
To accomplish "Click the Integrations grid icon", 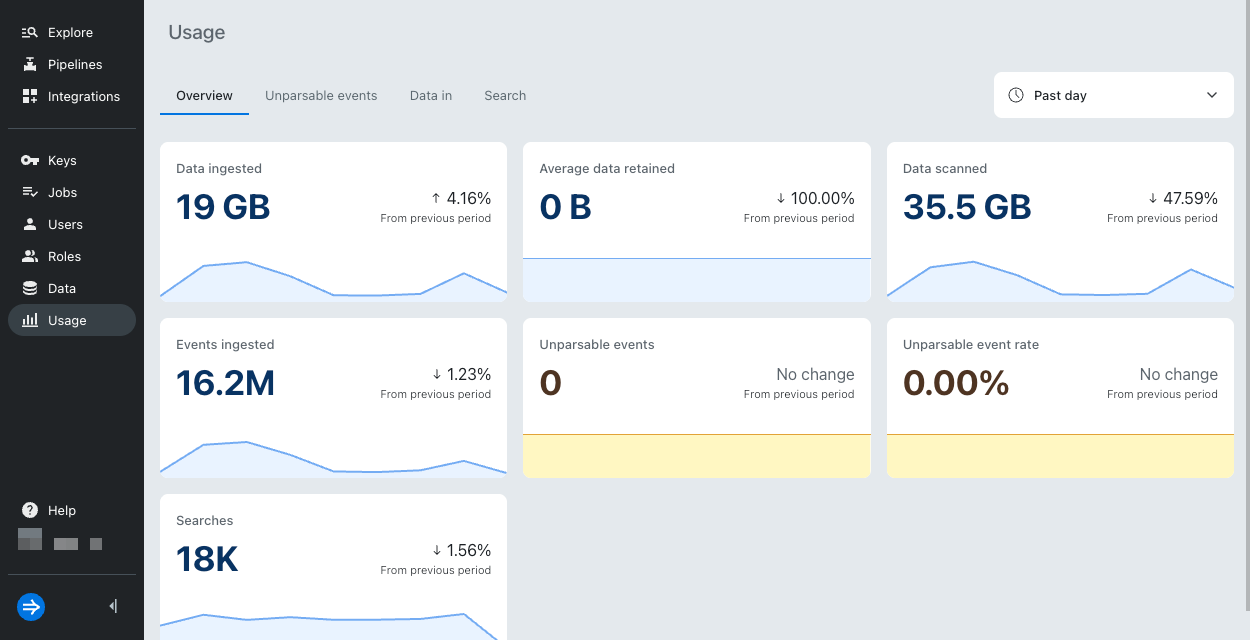I will (x=30, y=97).
